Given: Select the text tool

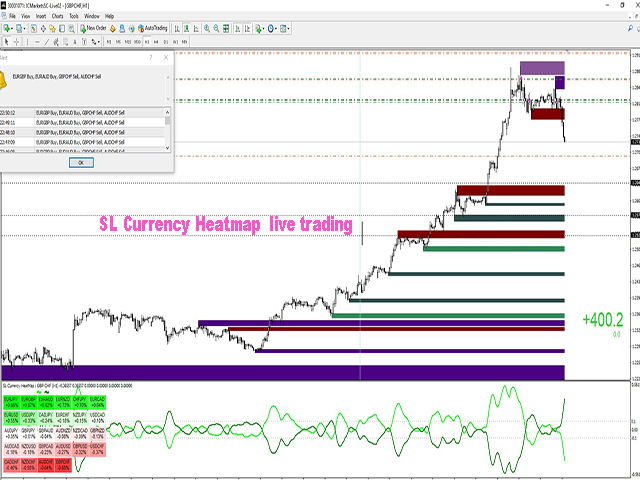Looking at the screenshot, I should pos(75,42).
